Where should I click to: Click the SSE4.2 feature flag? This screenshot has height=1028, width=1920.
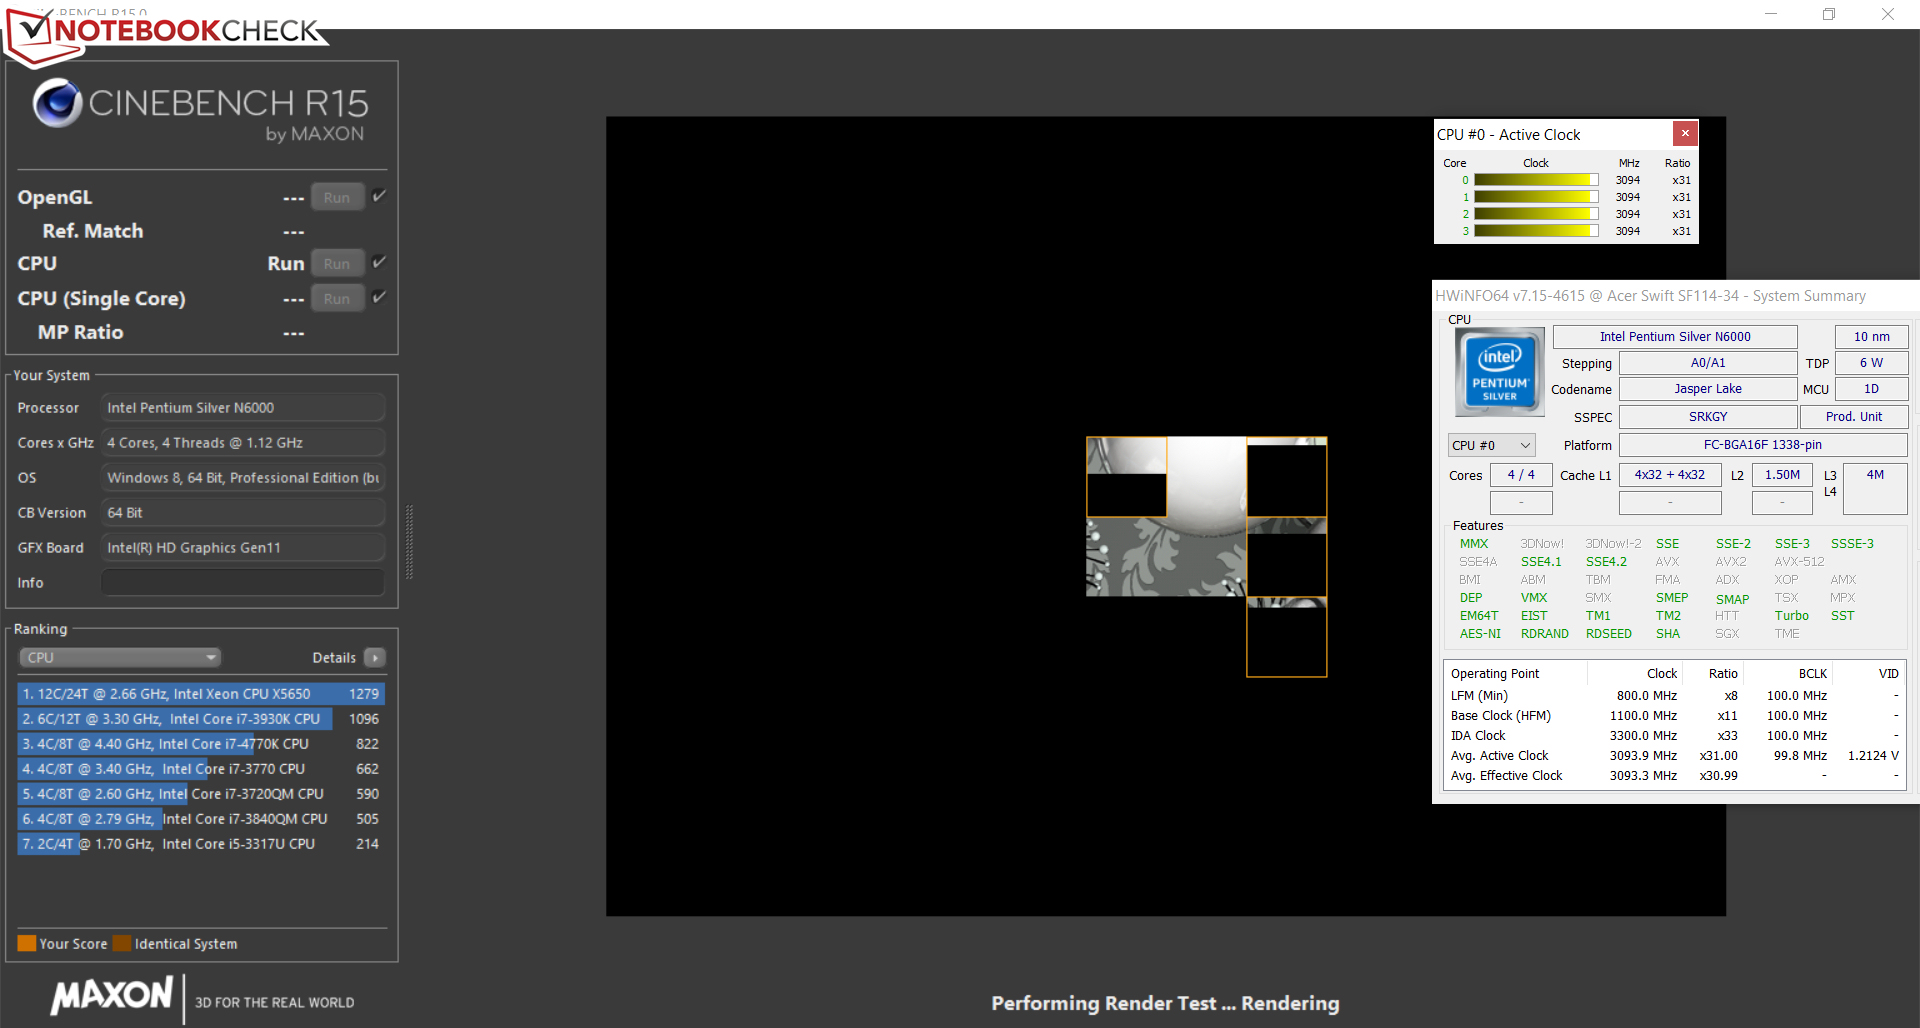(x=1606, y=562)
